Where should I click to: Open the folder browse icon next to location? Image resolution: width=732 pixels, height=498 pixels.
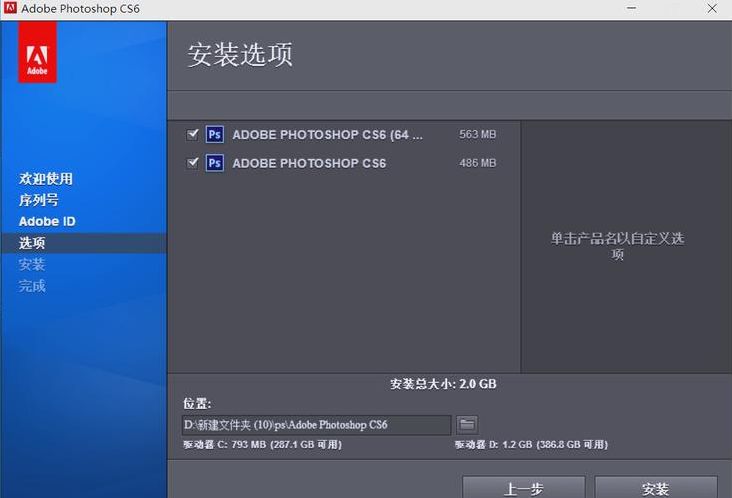(467, 425)
